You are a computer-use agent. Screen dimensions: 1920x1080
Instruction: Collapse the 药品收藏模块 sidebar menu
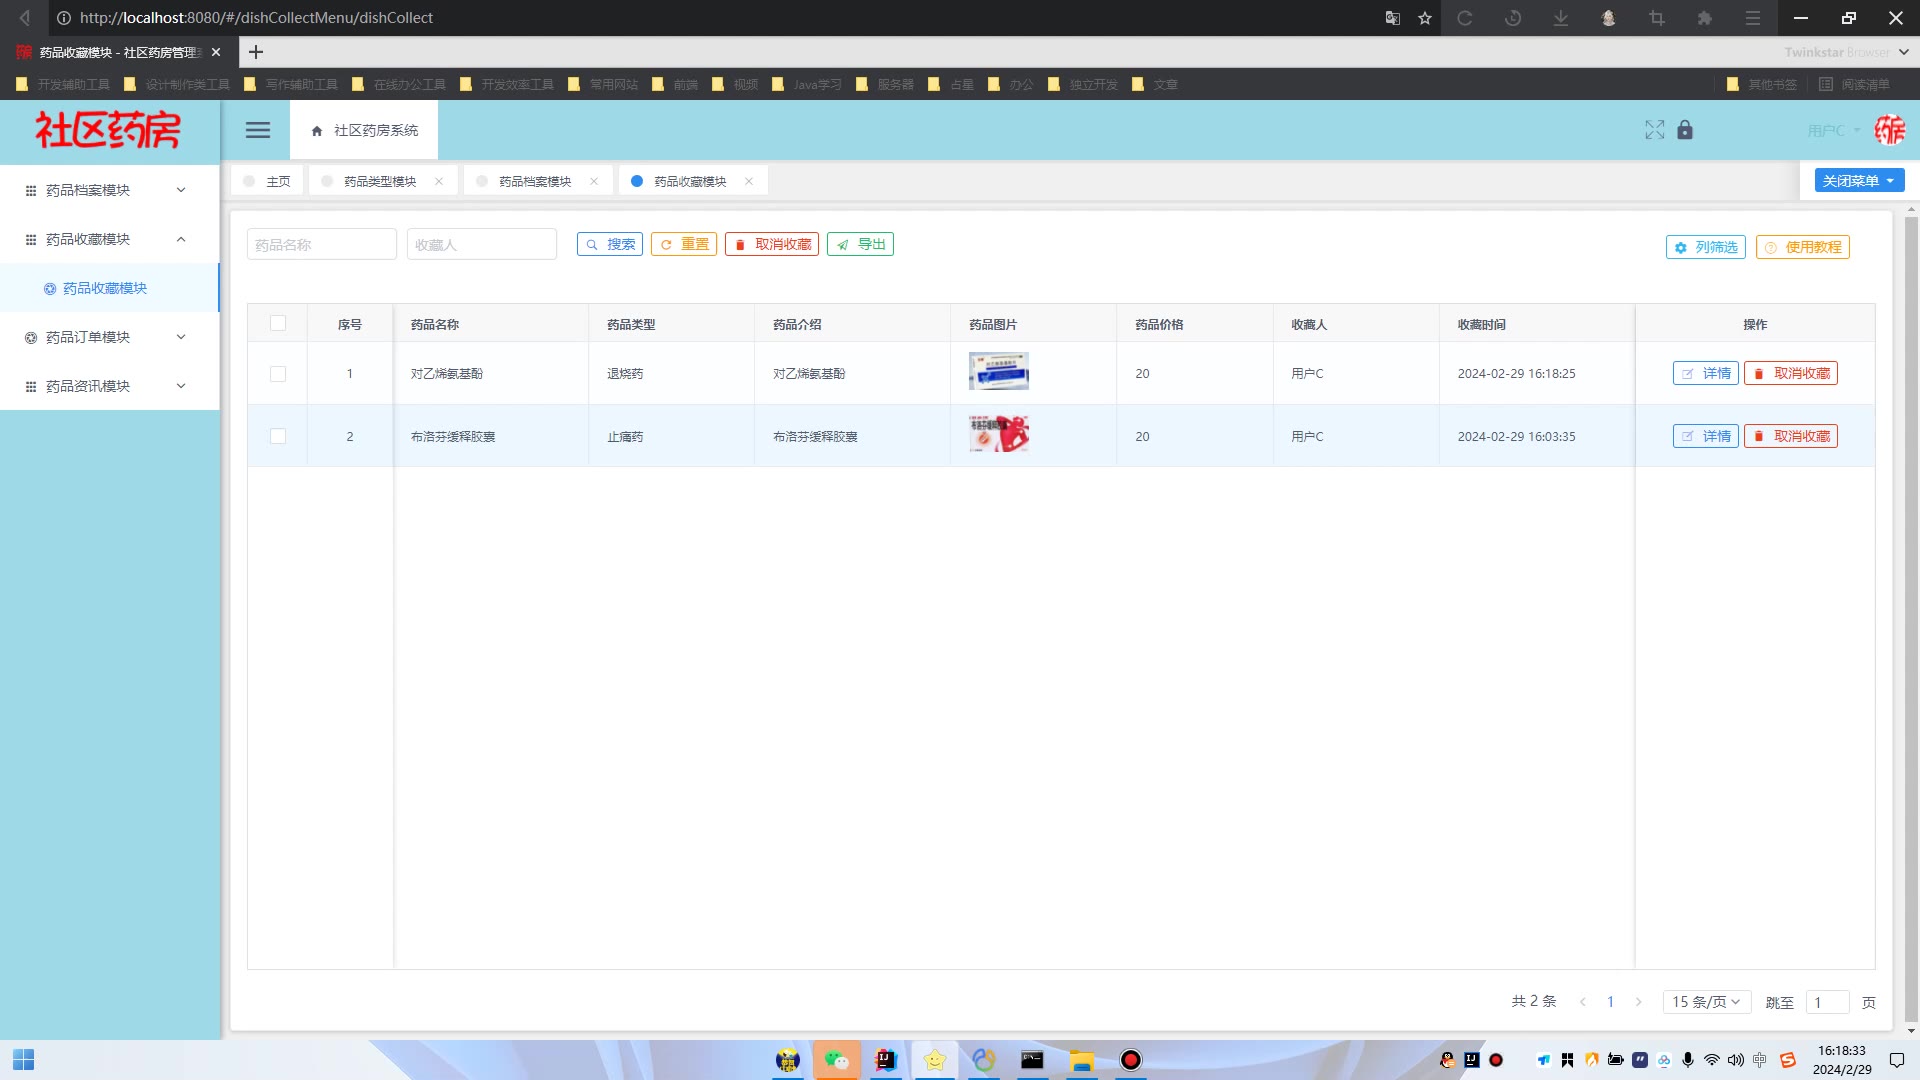click(110, 239)
